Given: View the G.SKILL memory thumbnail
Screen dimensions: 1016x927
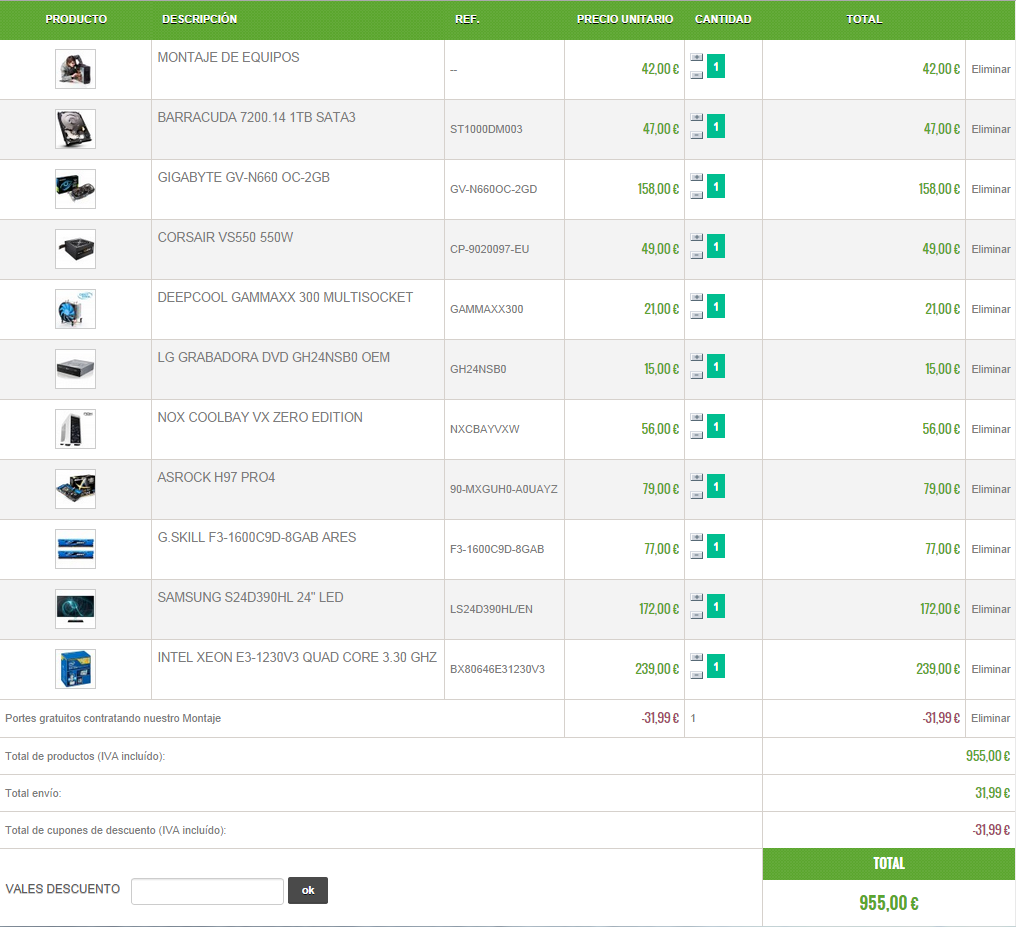Looking at the screenshot, I should (75, 549).
